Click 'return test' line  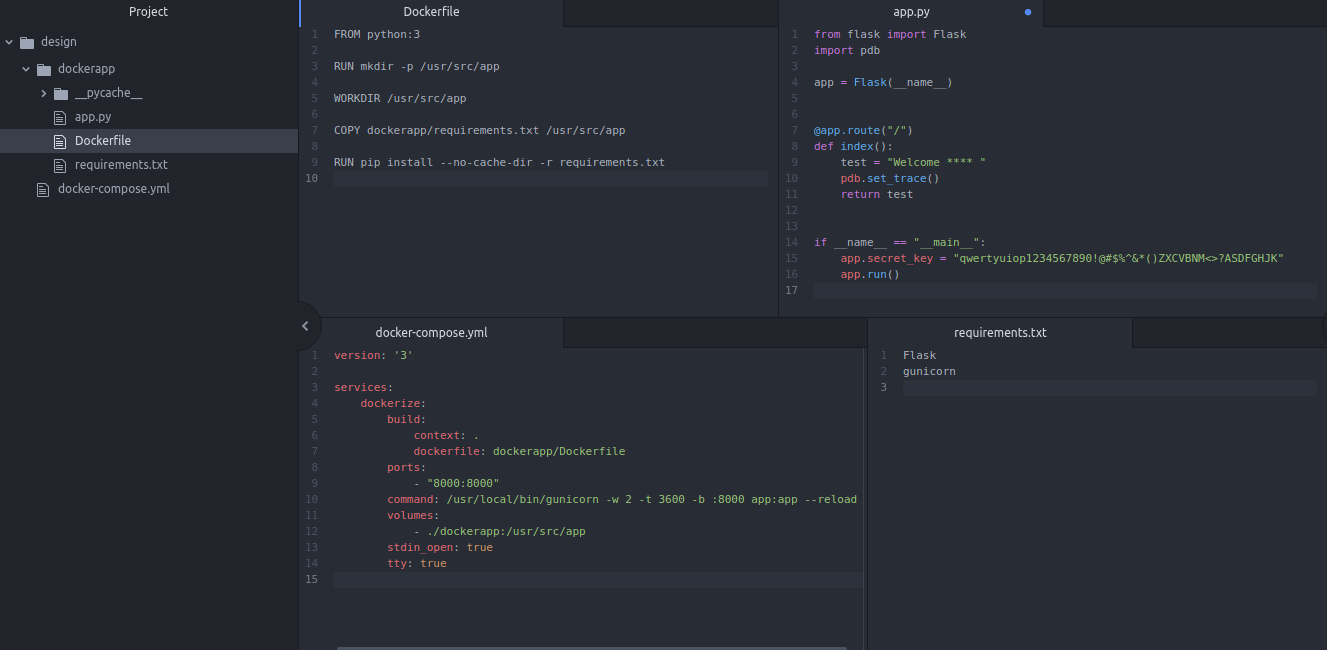pos(877,194)
